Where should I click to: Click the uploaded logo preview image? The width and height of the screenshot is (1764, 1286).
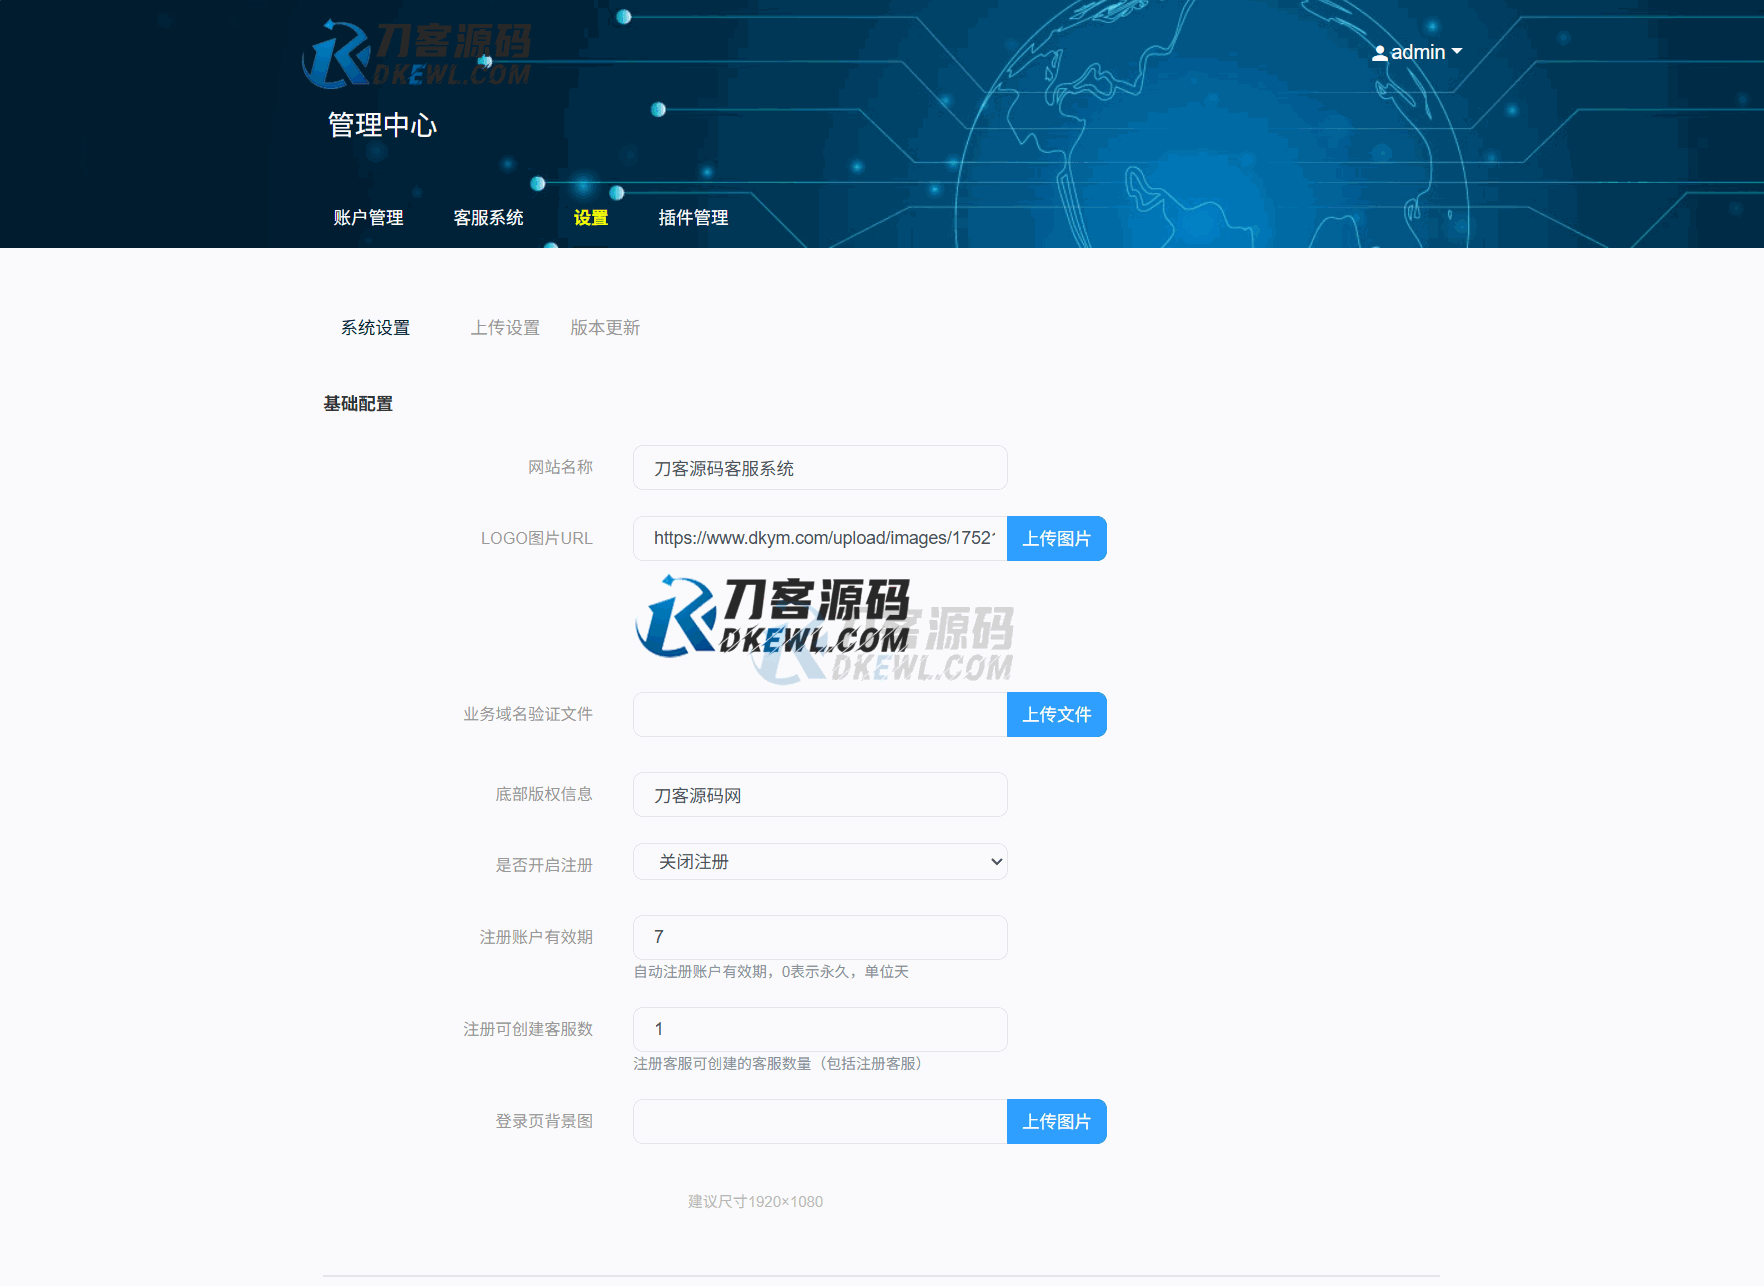coord(773,617)
